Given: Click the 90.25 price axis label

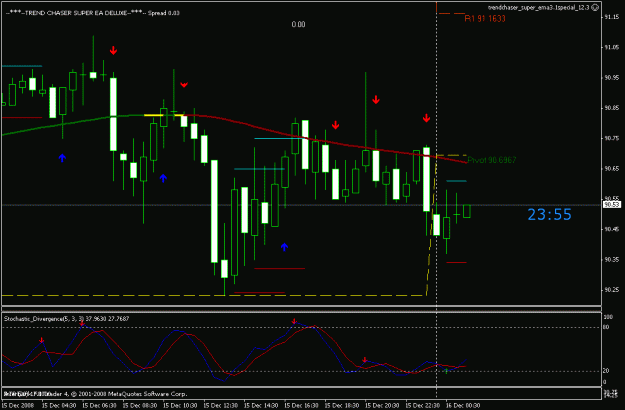Looking at the screenshot, I should point(611,290).
